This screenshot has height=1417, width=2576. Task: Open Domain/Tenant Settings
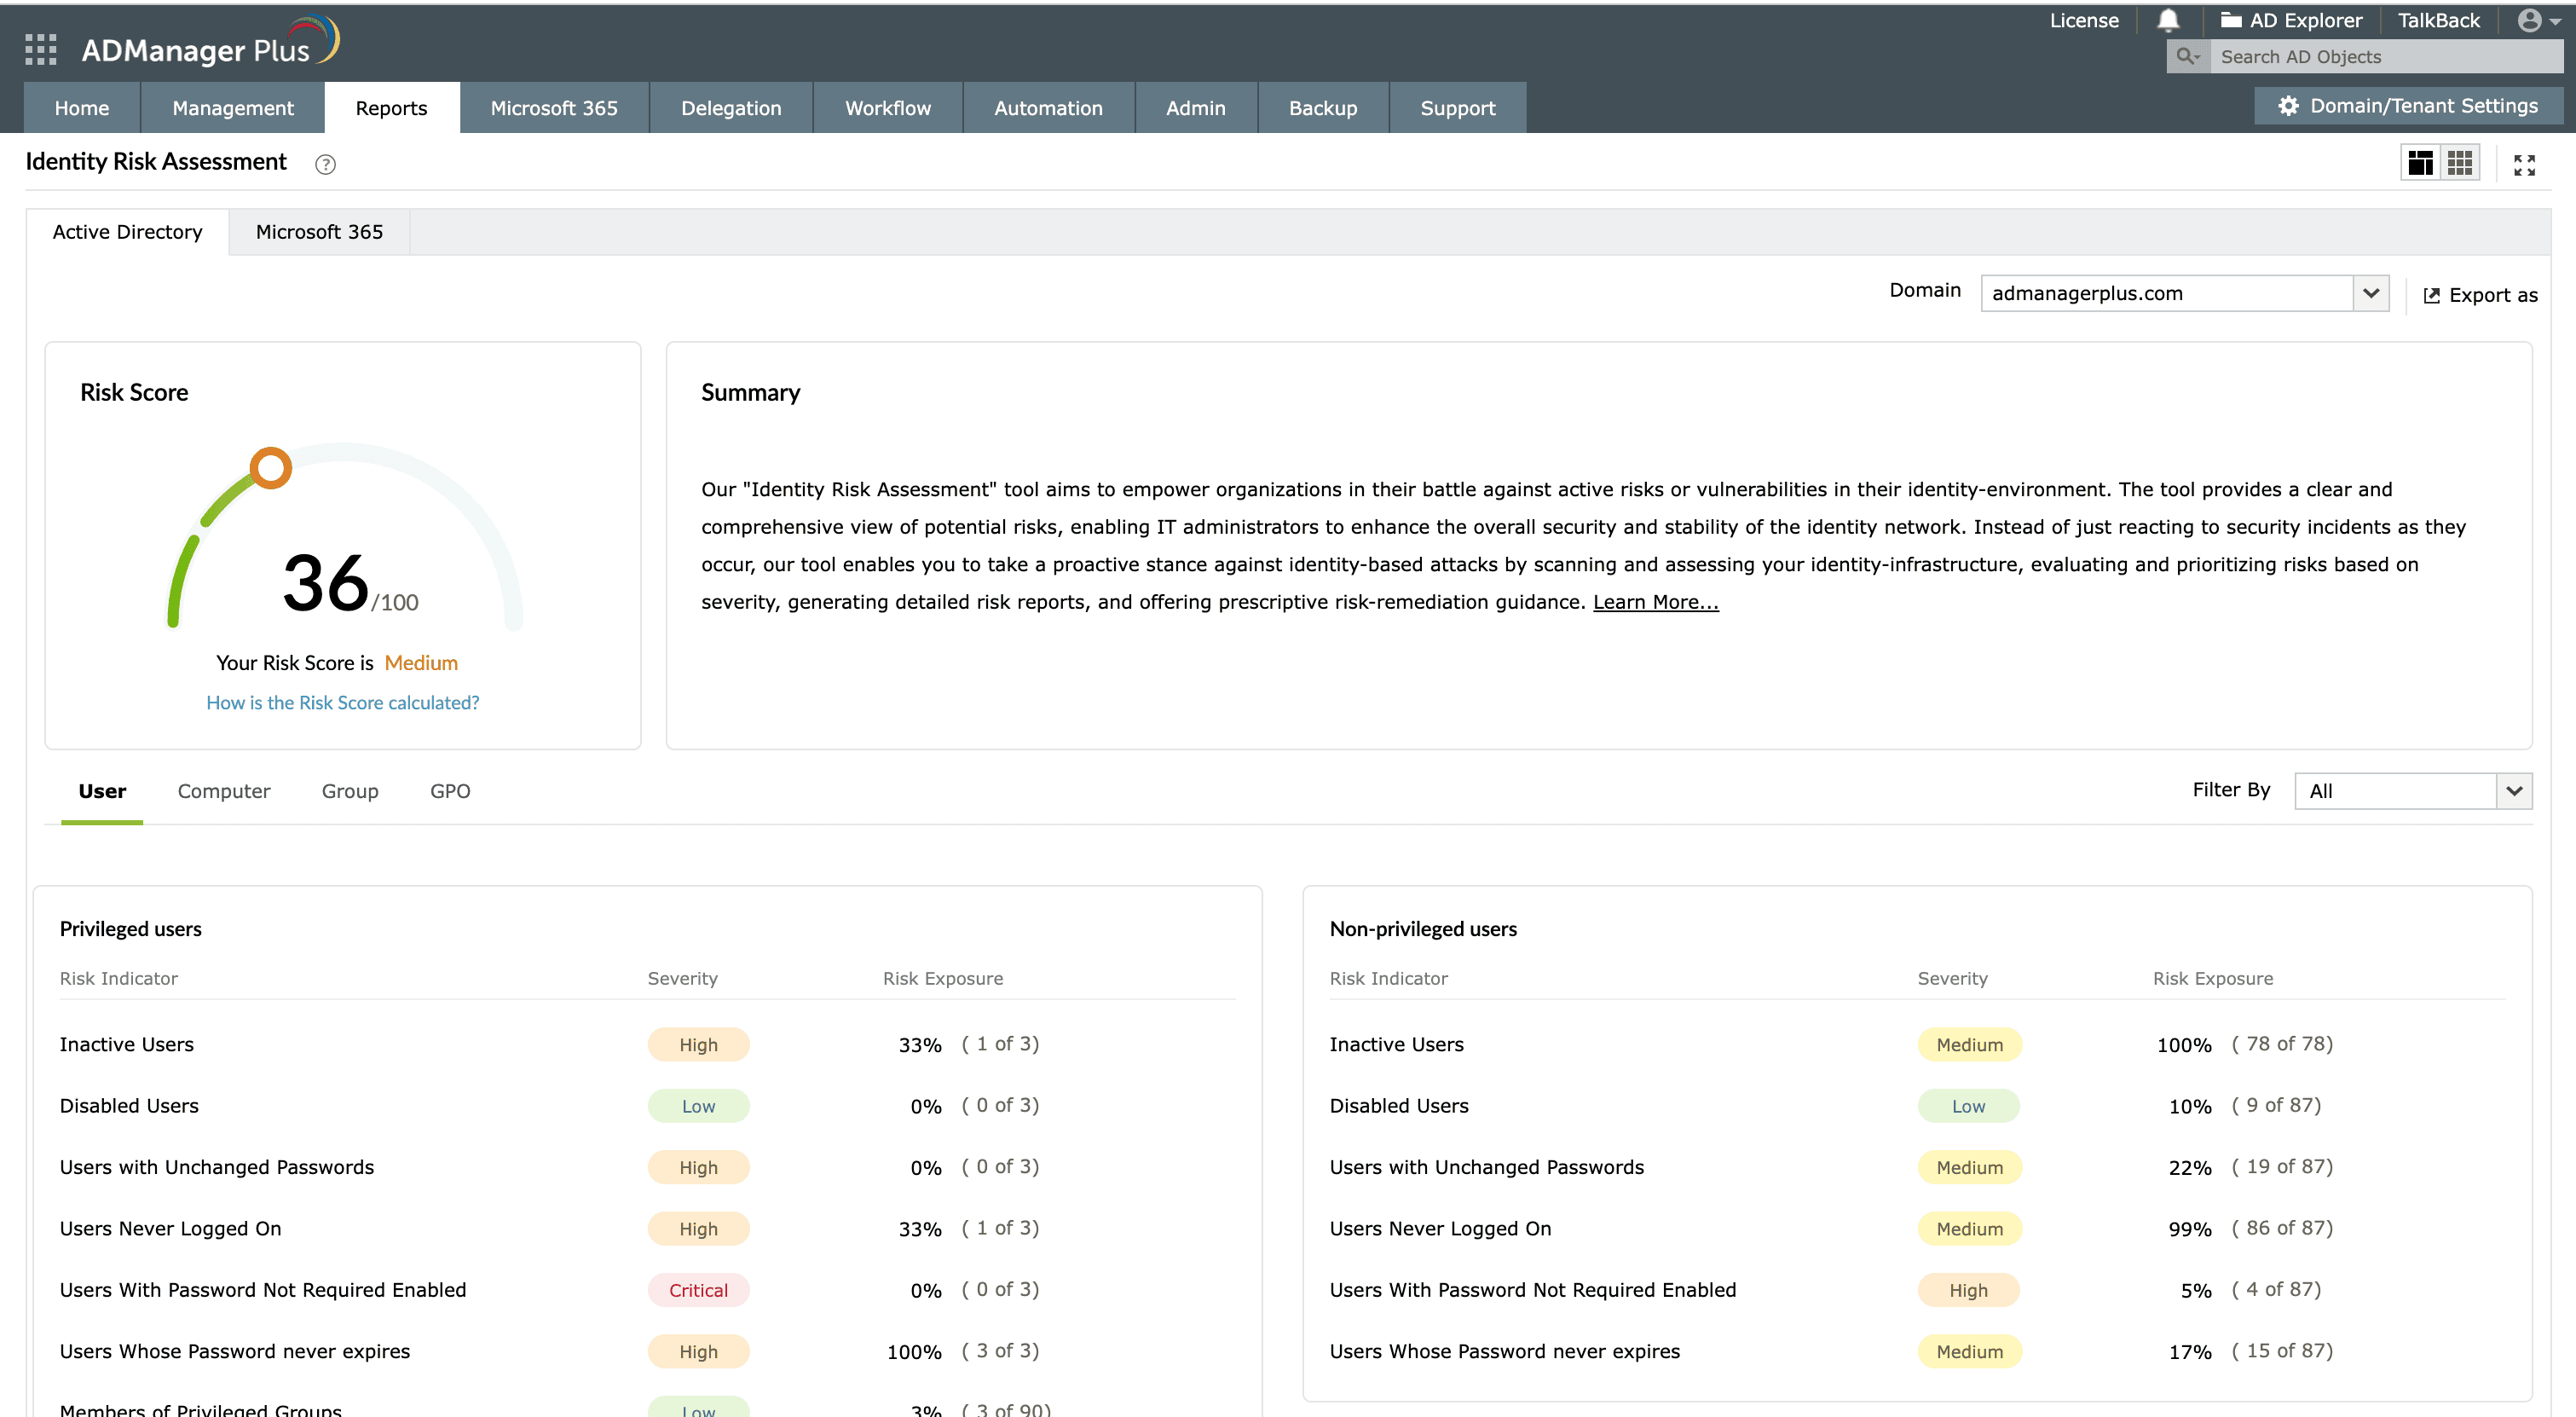point(2410,105)
